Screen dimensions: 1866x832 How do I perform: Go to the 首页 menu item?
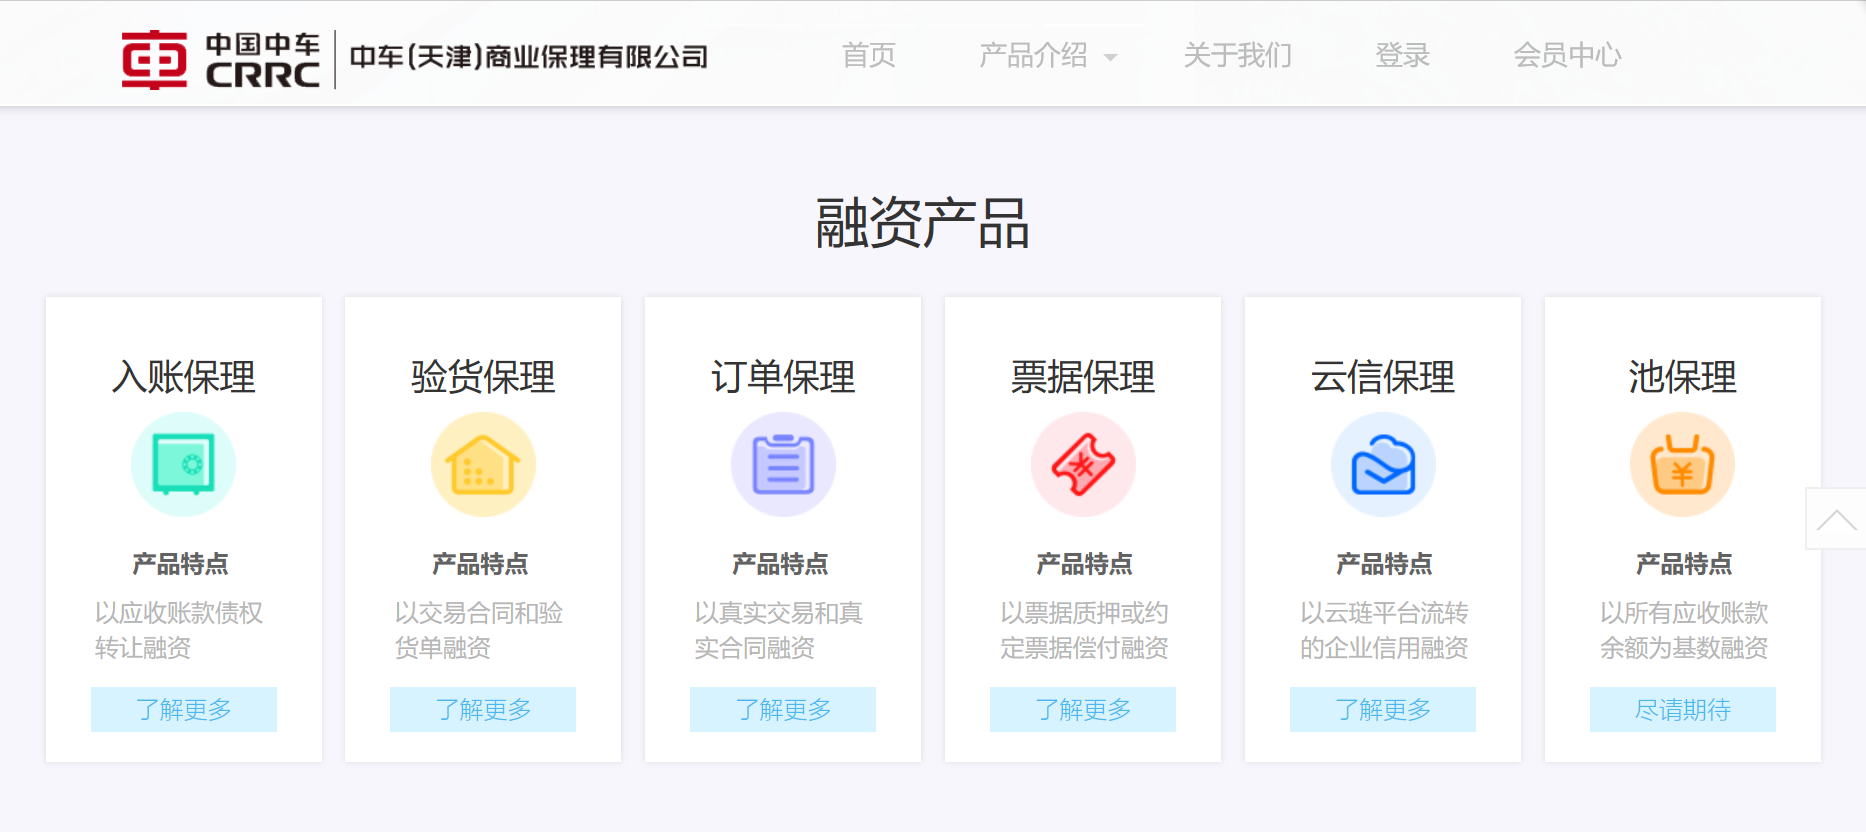point(869,55)
